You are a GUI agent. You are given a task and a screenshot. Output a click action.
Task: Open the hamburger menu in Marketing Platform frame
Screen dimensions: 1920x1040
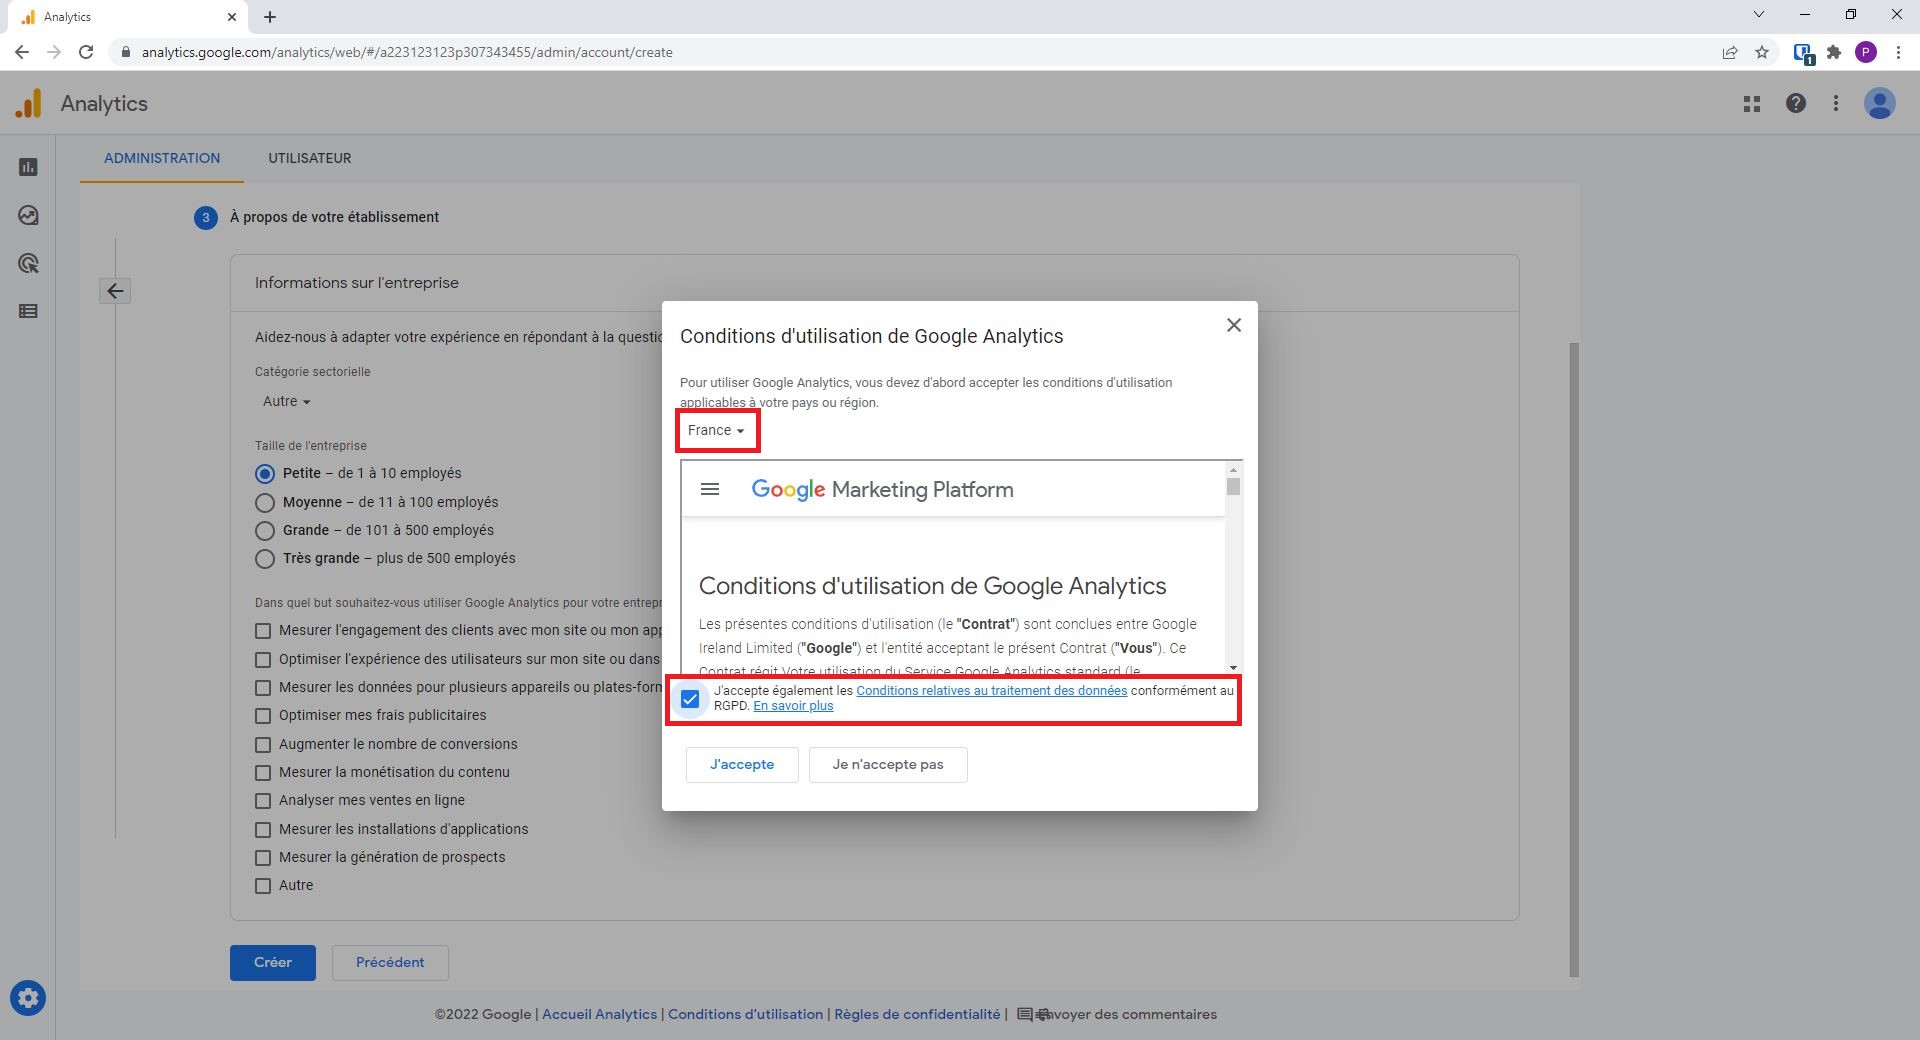point(710,489)
